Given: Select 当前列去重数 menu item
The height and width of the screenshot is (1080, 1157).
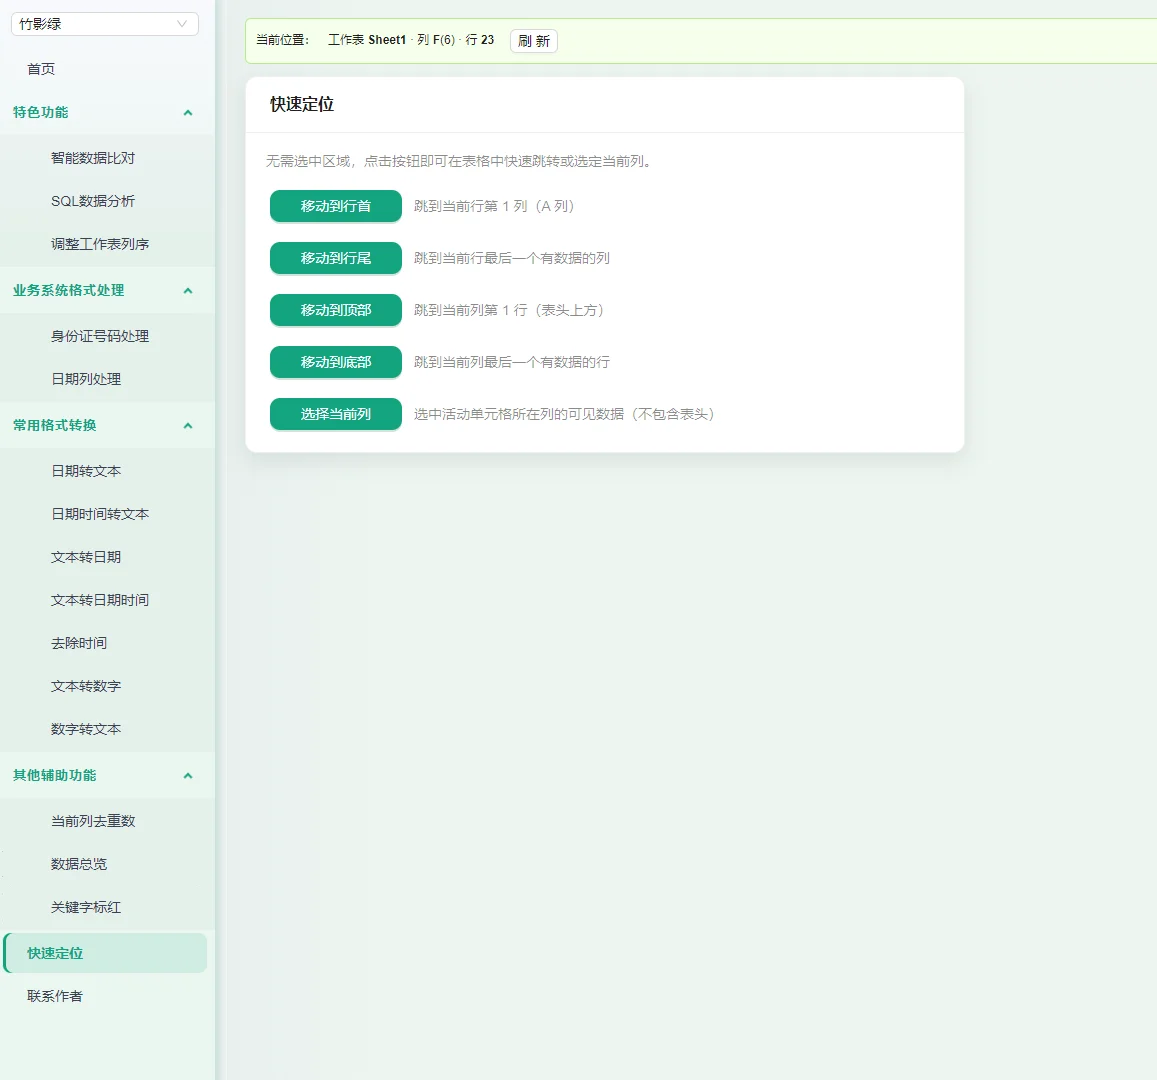Looking at the screenshot, I should point(93,821).
